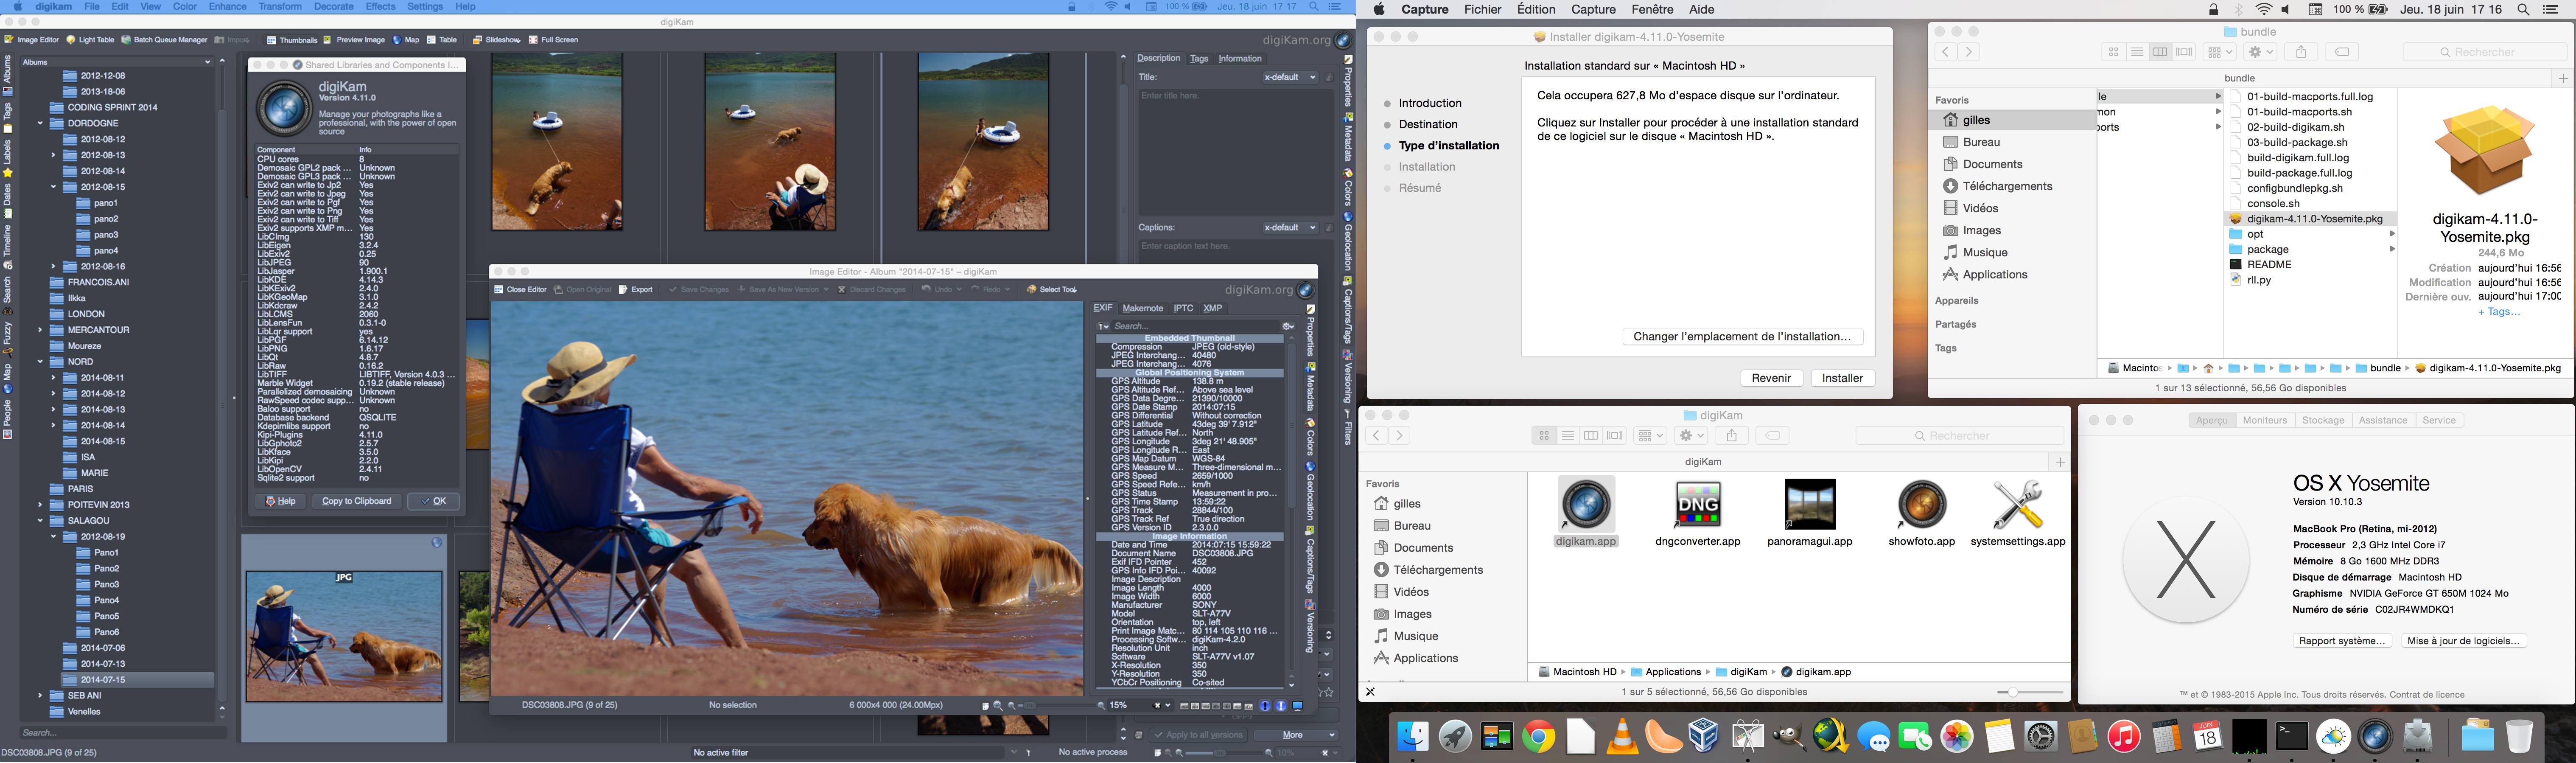Toggle Thumbnails view mode
This screenshot has height=763, width=2576.
[x=292, y=40]
